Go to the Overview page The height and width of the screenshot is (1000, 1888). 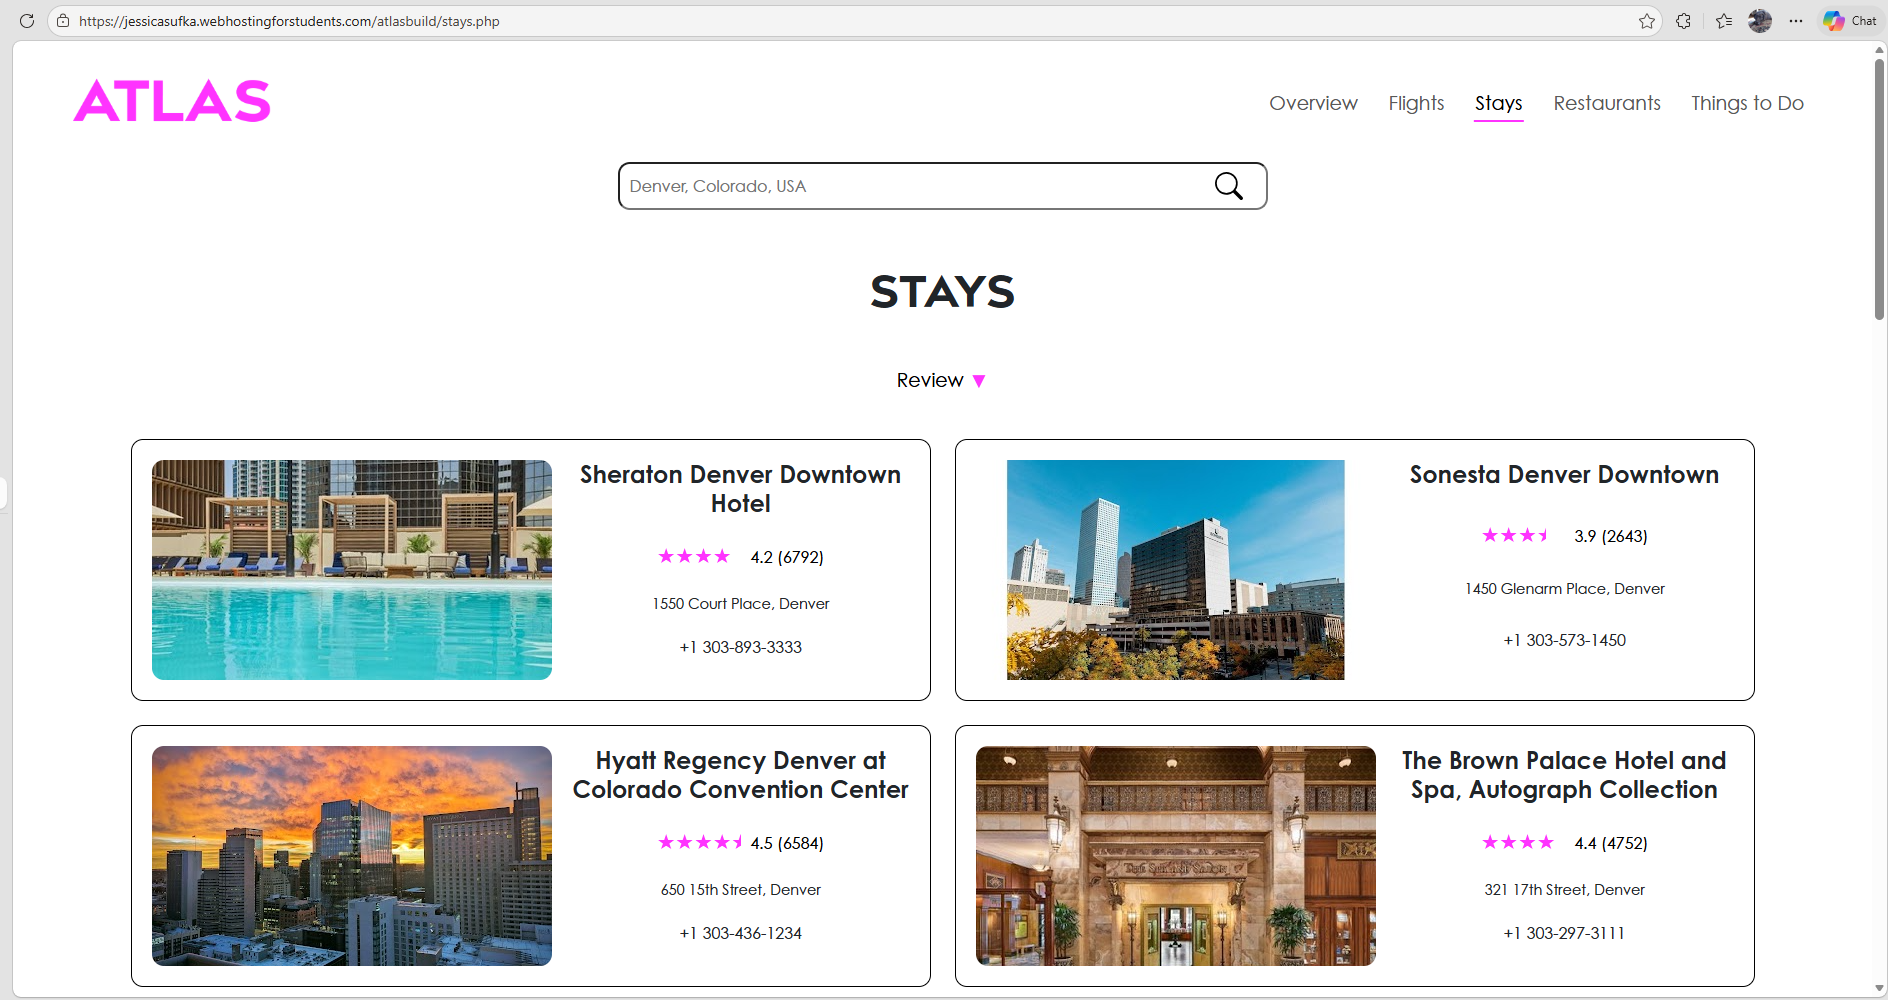pyautogui.click(x=1313, y=103)
